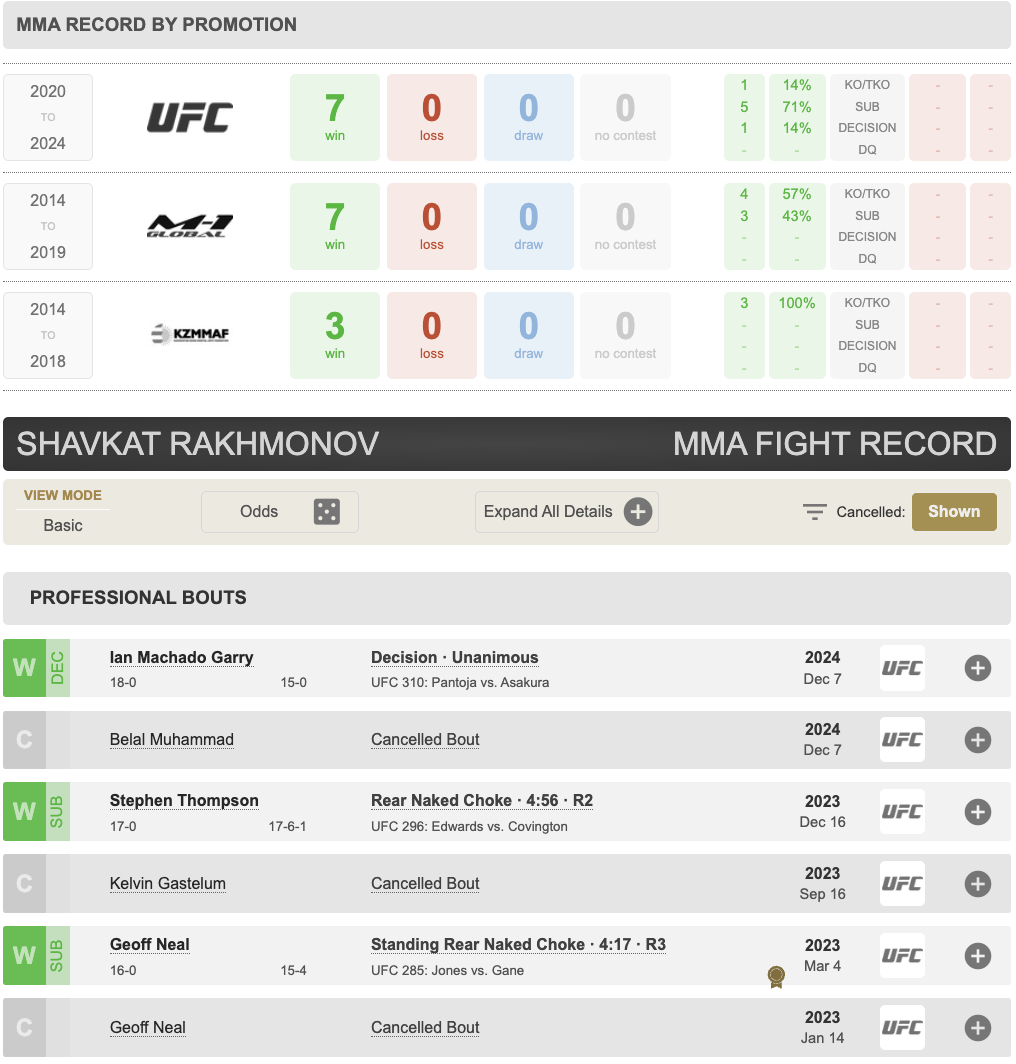Expand Ian Machado Garry bout details
Screen dimensions: 1016x1064
(x=977, y=668)
